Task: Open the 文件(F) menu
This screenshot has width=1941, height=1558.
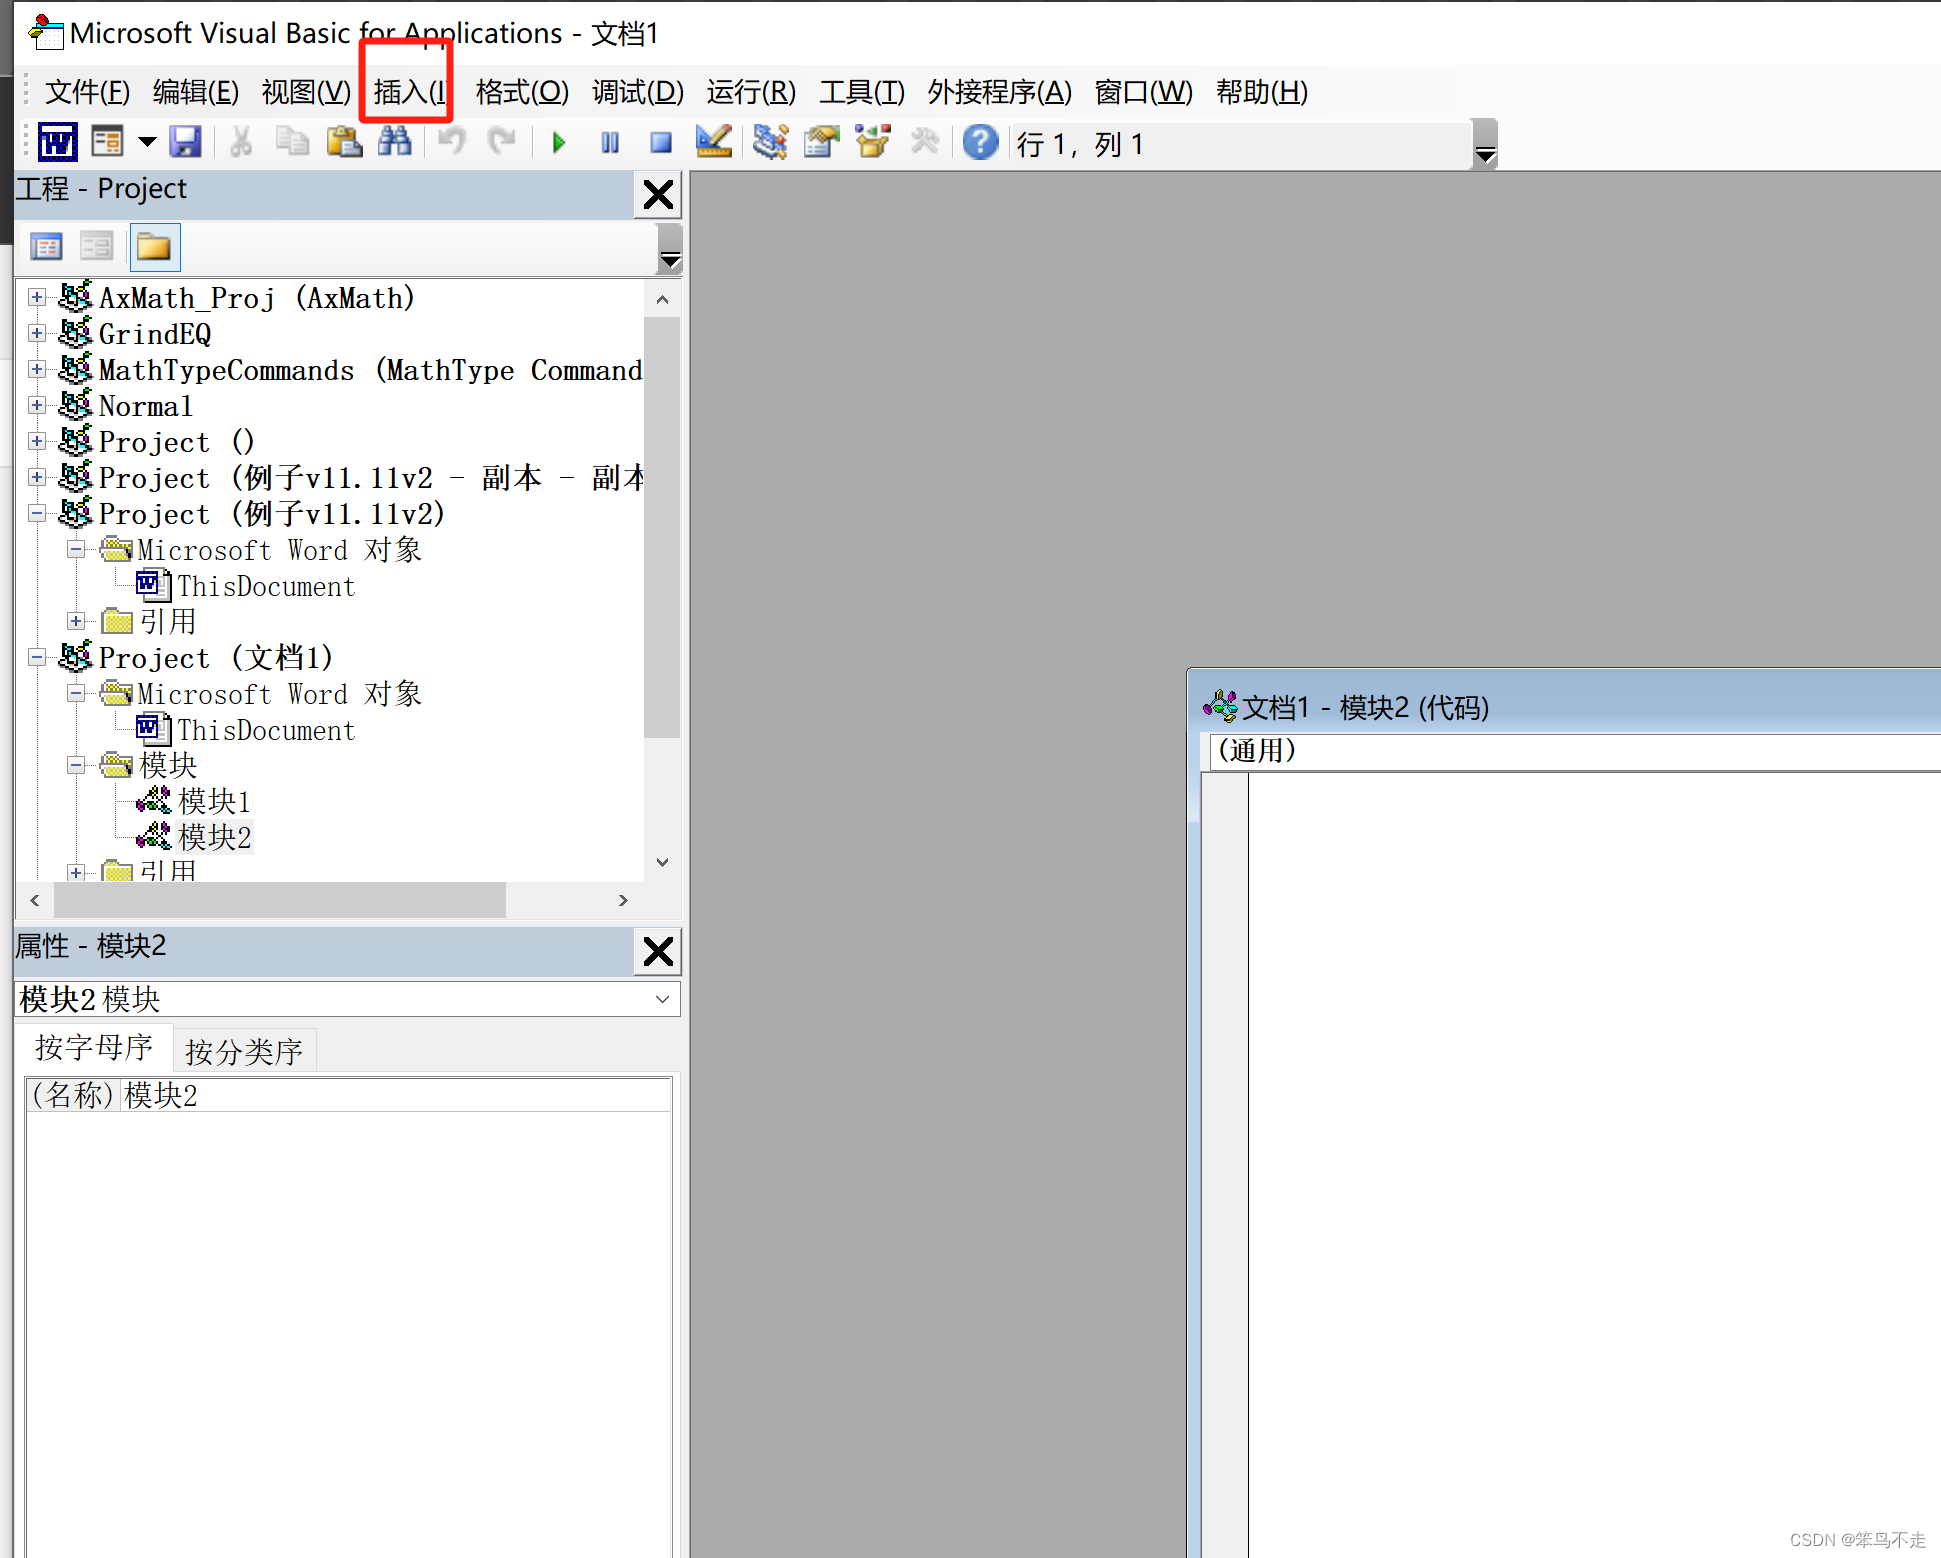Action: (x=87, y=92)
